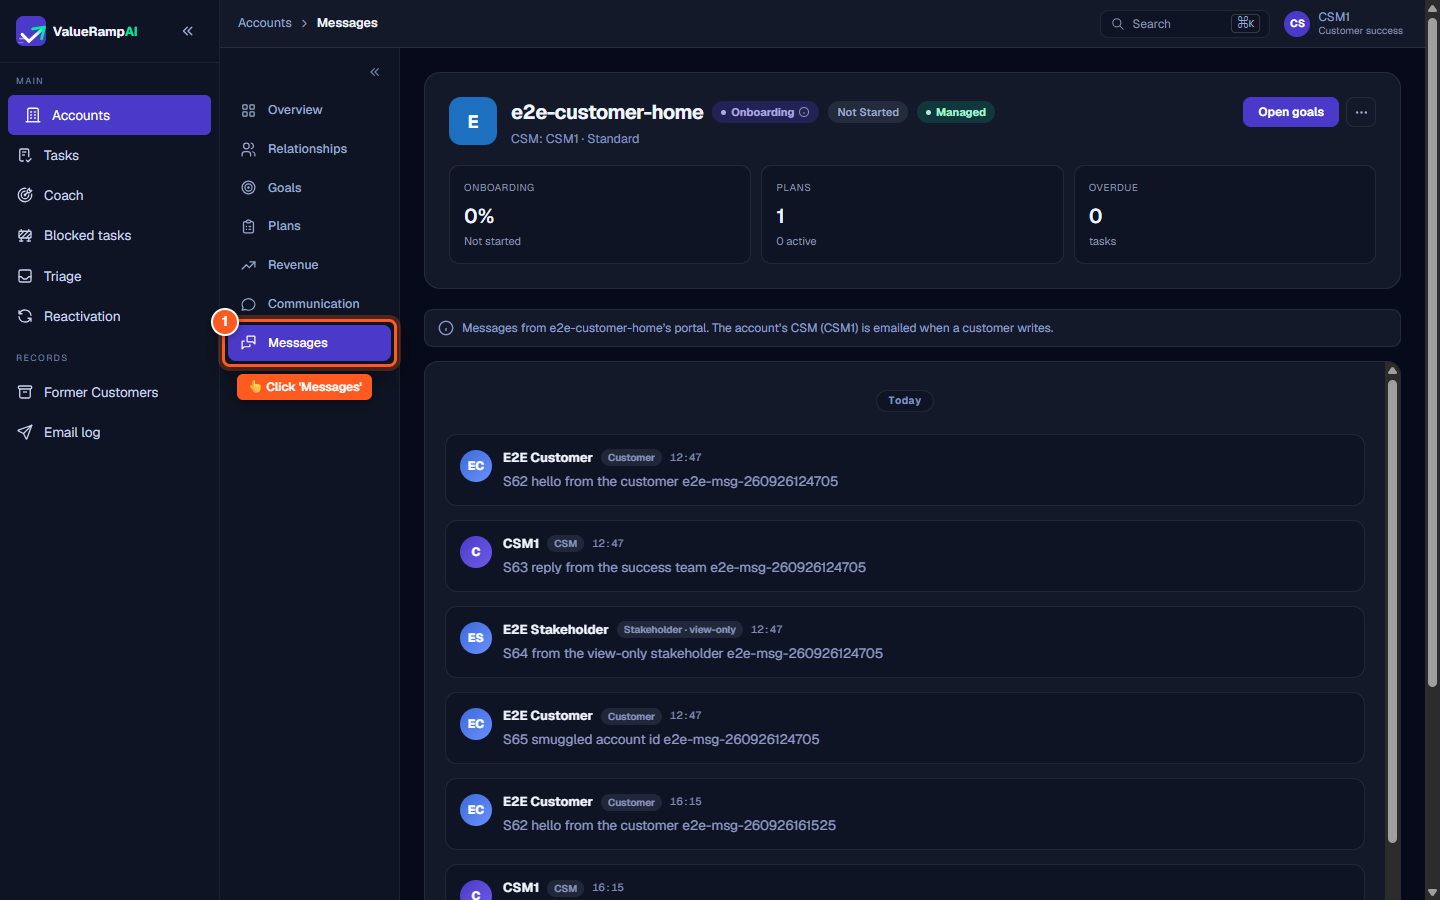Click the S62 message ending 260926124705

click(905, 470)
